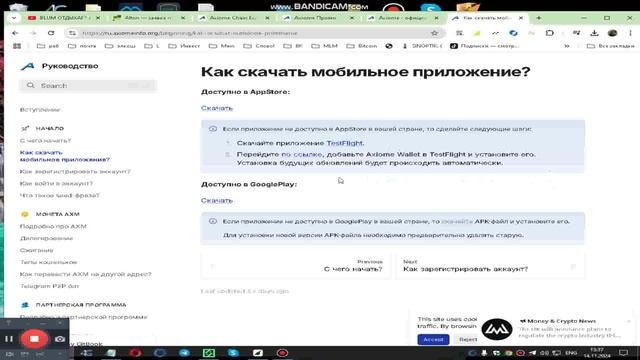The width and height of the screenshot is (640, 360).
Task: Click the Axiome logo beside Руководство
Action: pos(28,66)
